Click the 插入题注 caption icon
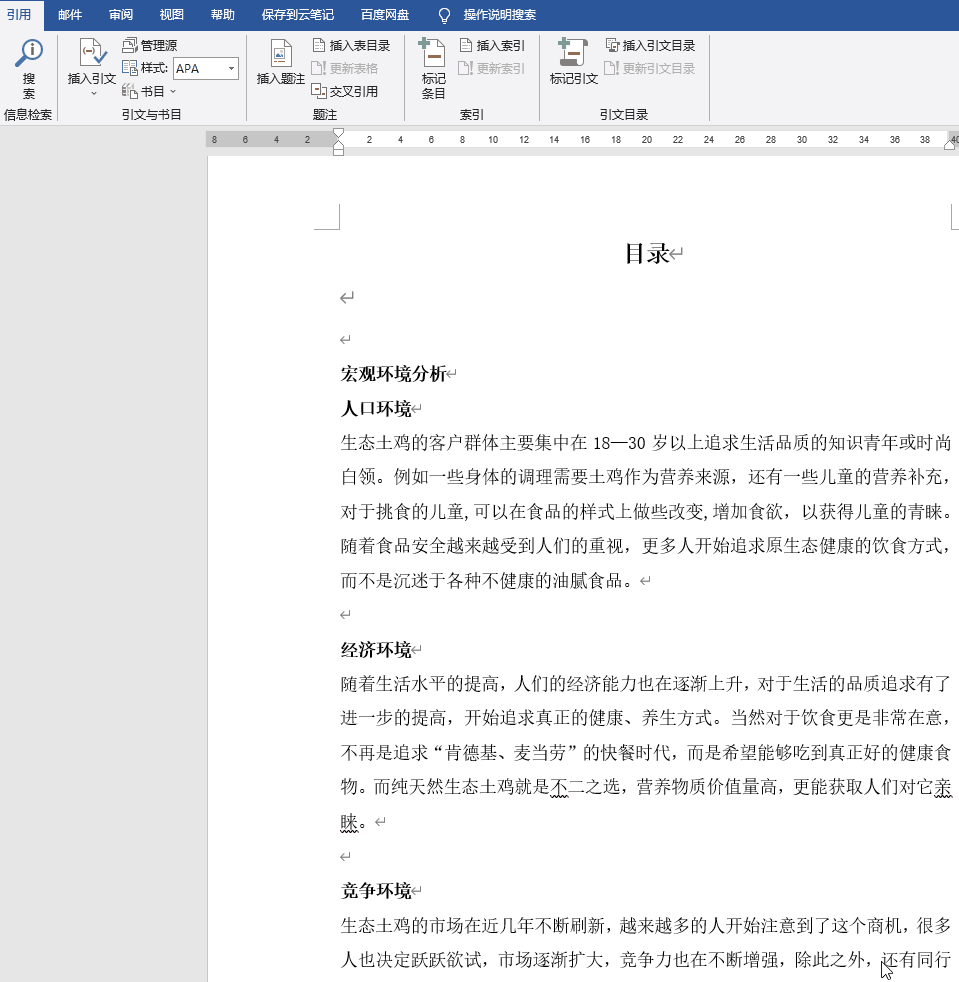The height and width of the screenshot is (982, 959). coord(281,64)
